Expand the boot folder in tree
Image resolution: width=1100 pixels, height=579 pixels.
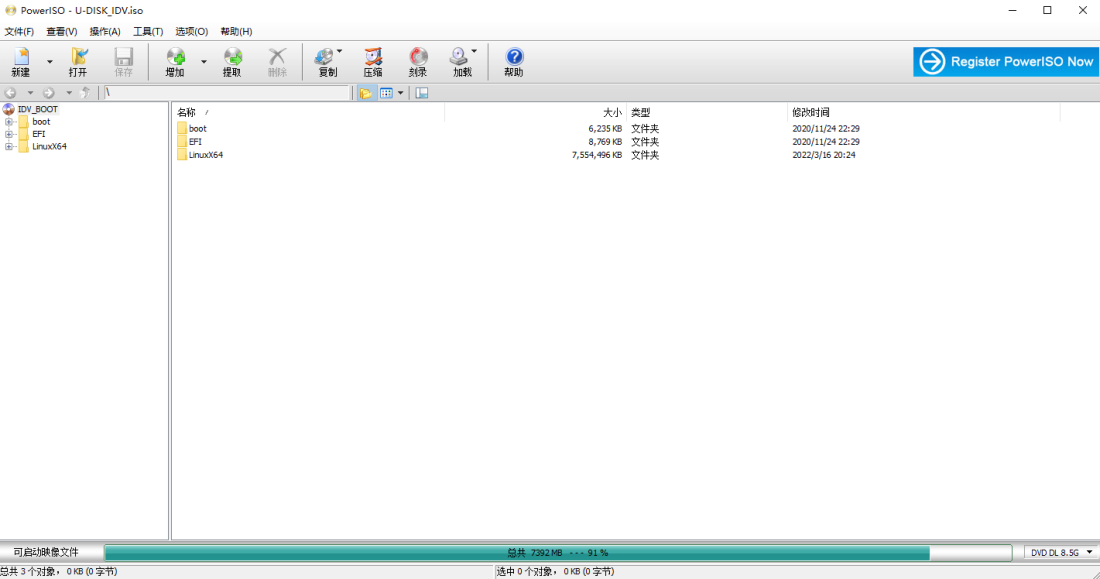[9, 122]
